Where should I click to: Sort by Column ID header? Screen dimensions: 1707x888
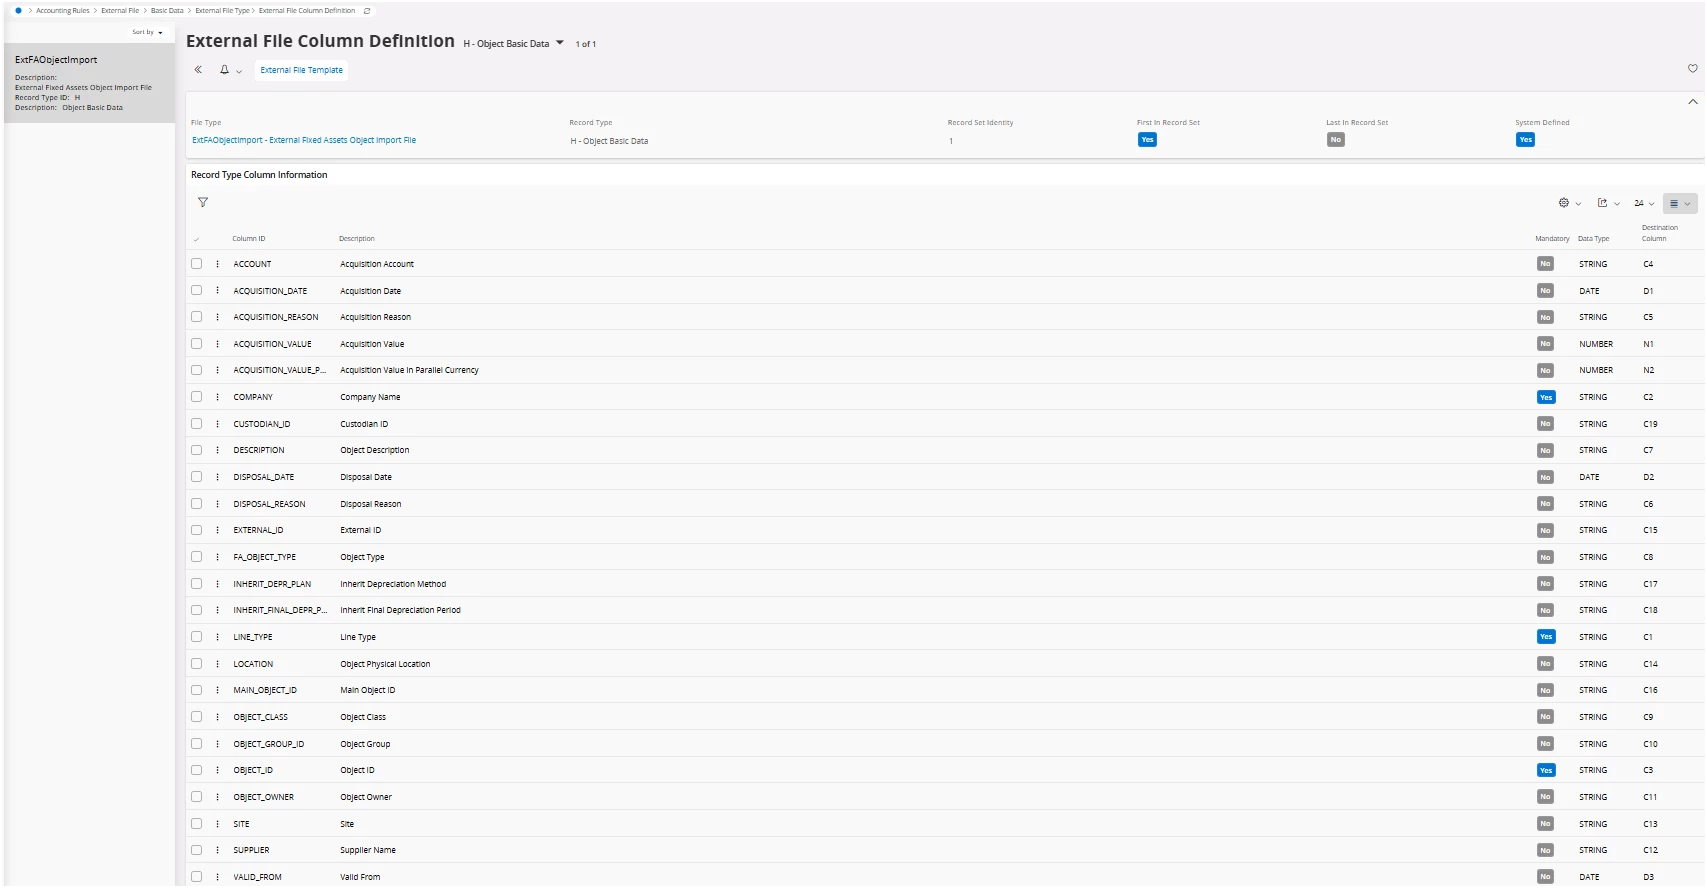click(249, 239)
